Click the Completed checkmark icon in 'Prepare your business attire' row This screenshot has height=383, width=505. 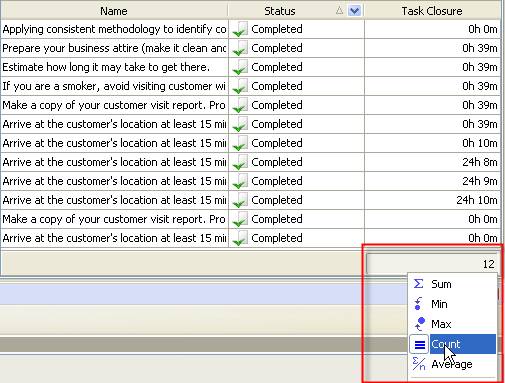pyautogui.click(x=240, y=48)
